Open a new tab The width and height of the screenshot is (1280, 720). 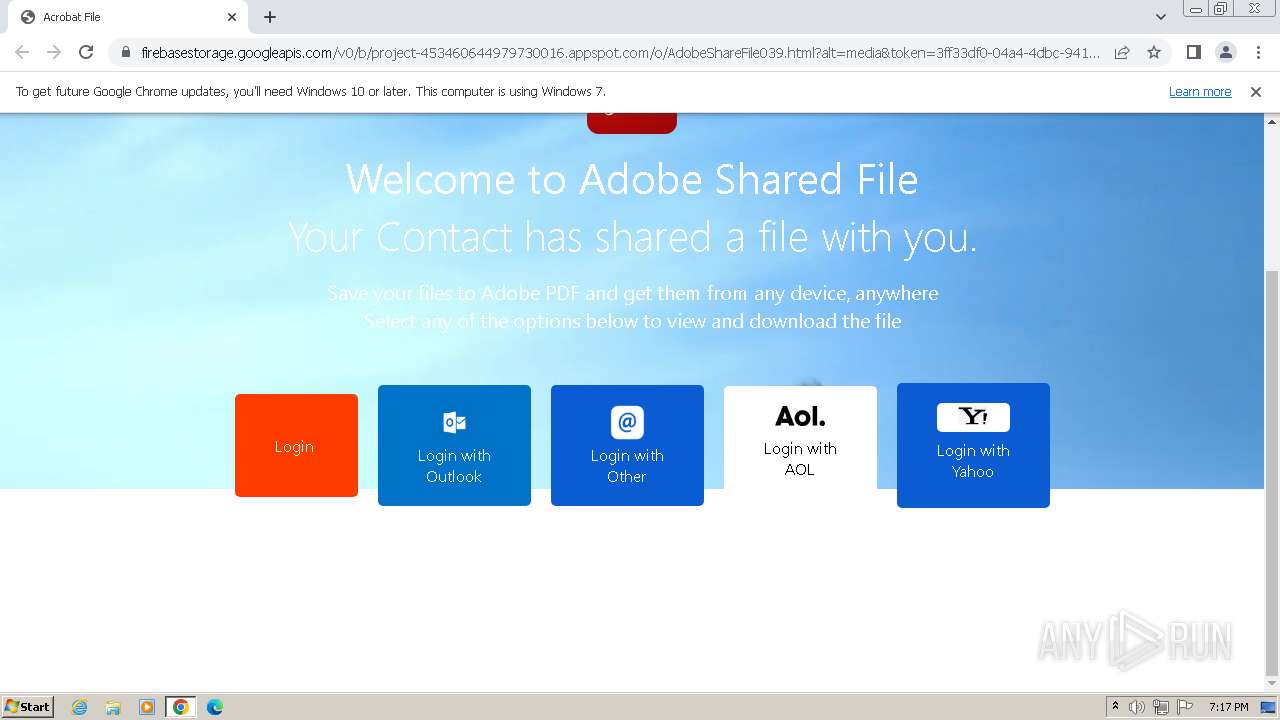coord(270,17)
